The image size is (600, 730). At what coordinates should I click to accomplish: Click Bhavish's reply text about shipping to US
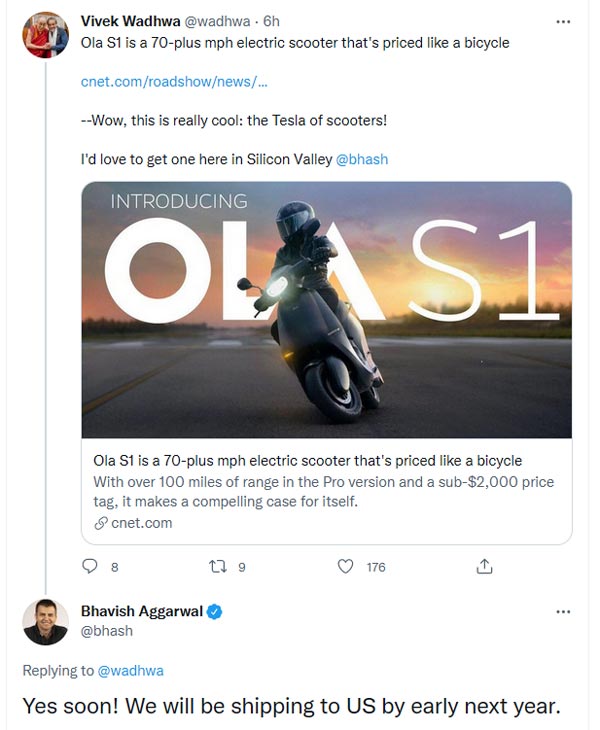[x=291, y=705]
